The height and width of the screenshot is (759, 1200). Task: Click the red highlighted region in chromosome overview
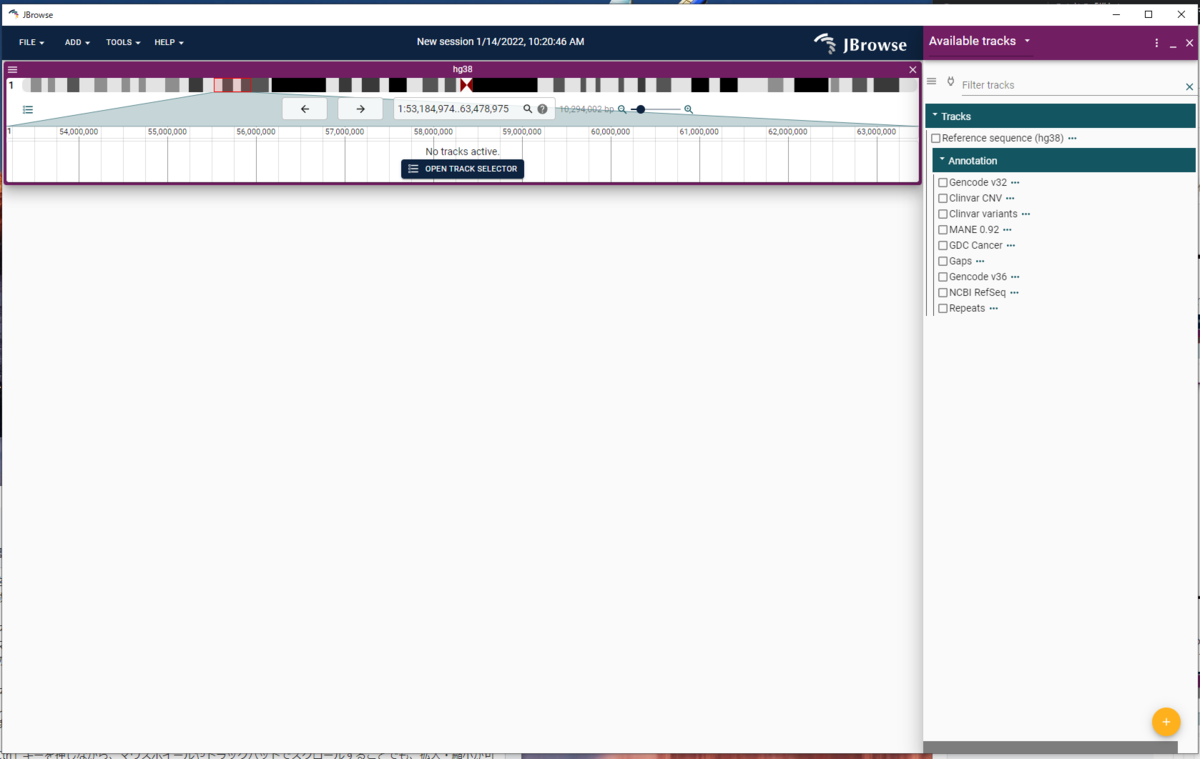(232, 85)
